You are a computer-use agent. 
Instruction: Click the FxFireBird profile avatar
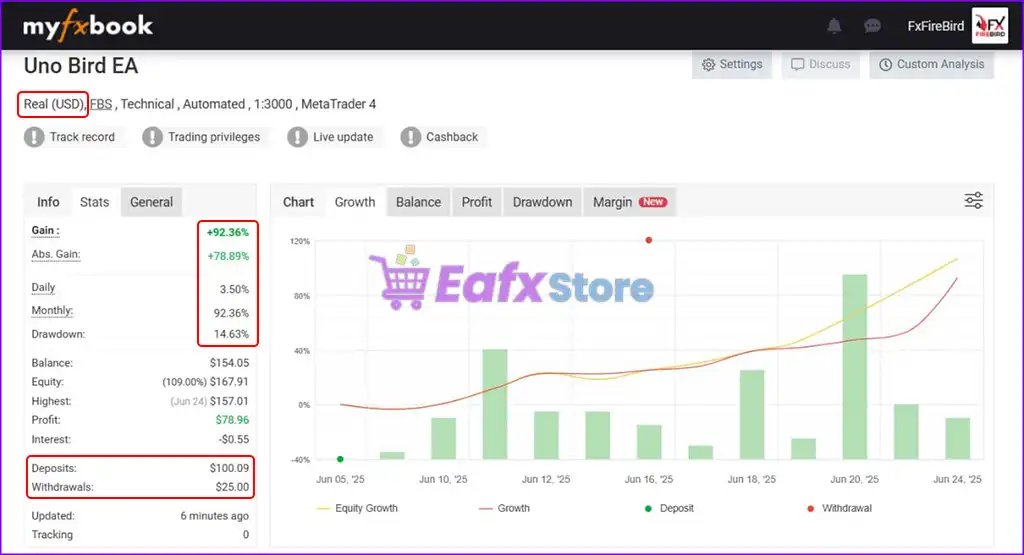coord(989,26)
